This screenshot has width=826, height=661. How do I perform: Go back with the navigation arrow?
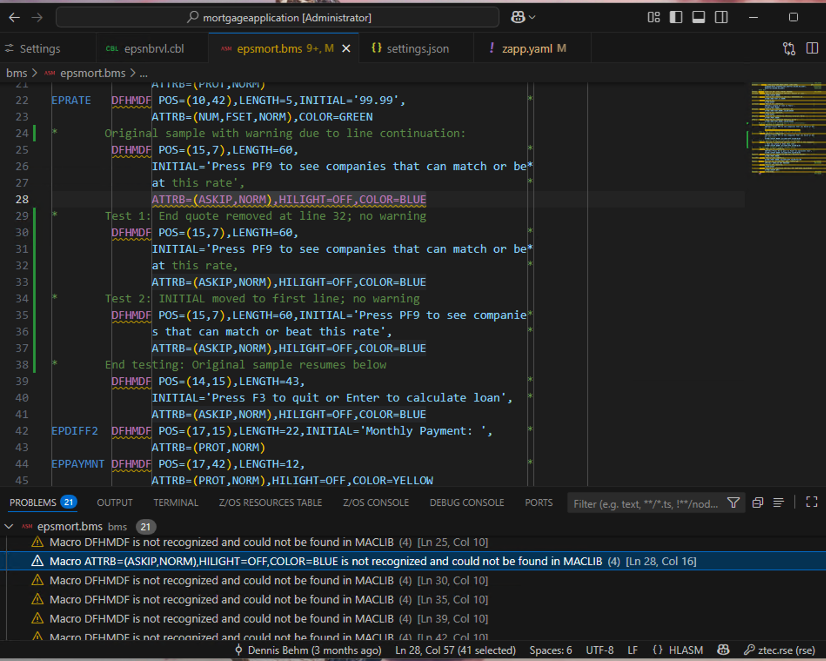(x=13, y=17)
